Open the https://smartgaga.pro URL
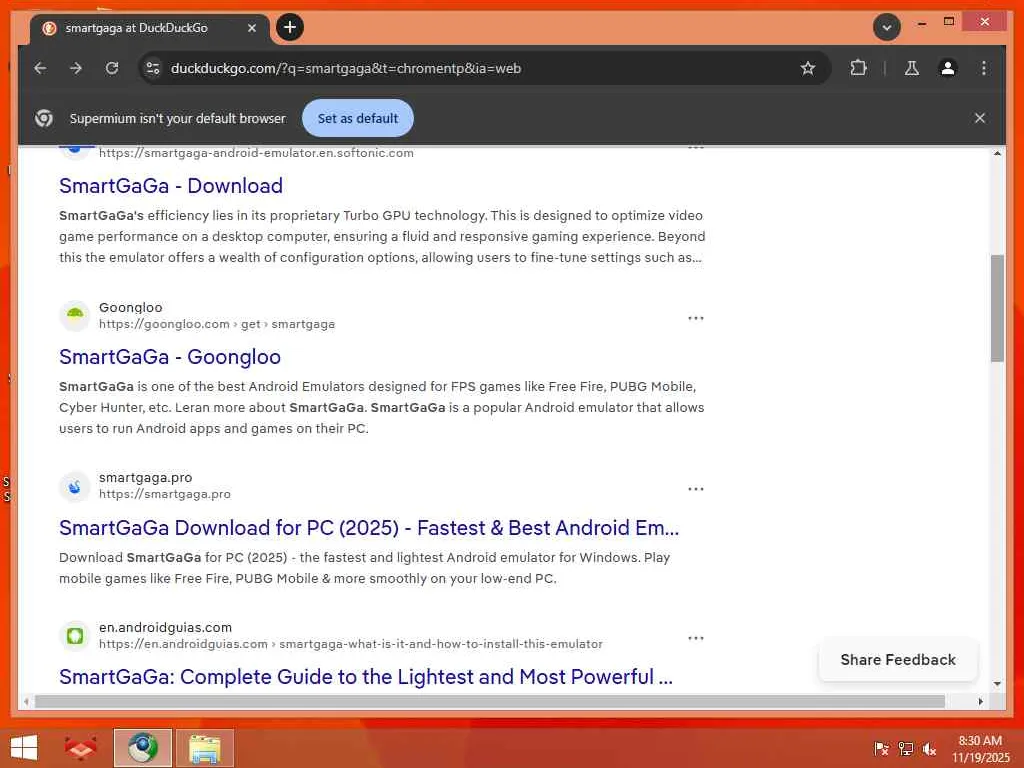Viewport: 1024px width, 768px height. tap(165, 494)
